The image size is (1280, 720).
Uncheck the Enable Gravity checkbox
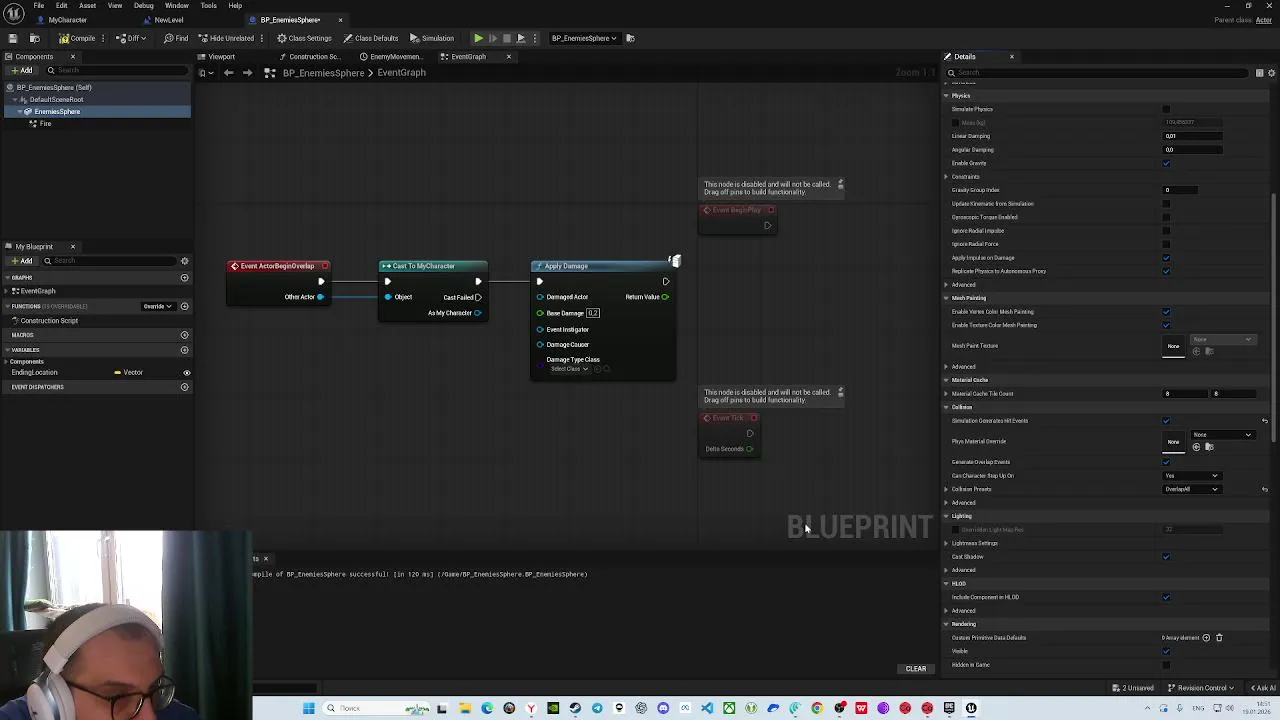[x=1166, y=163]
